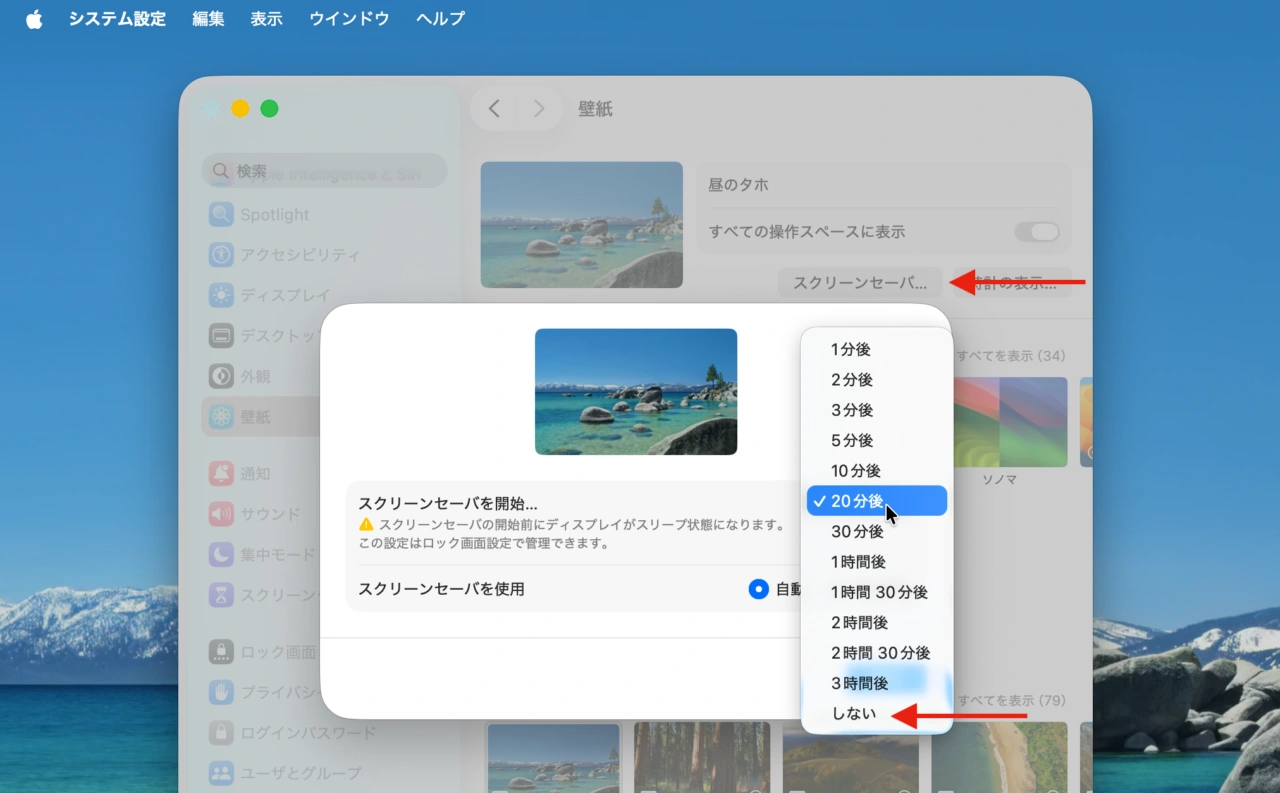Choose しない from the duration list

click(x=856, y=713)
